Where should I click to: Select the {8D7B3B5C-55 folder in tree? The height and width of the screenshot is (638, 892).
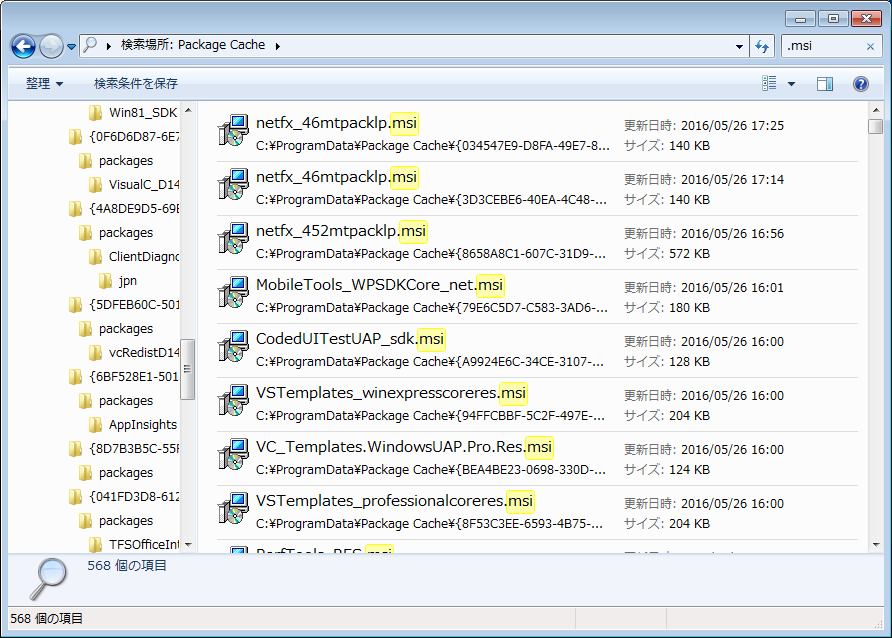point(124,449)
